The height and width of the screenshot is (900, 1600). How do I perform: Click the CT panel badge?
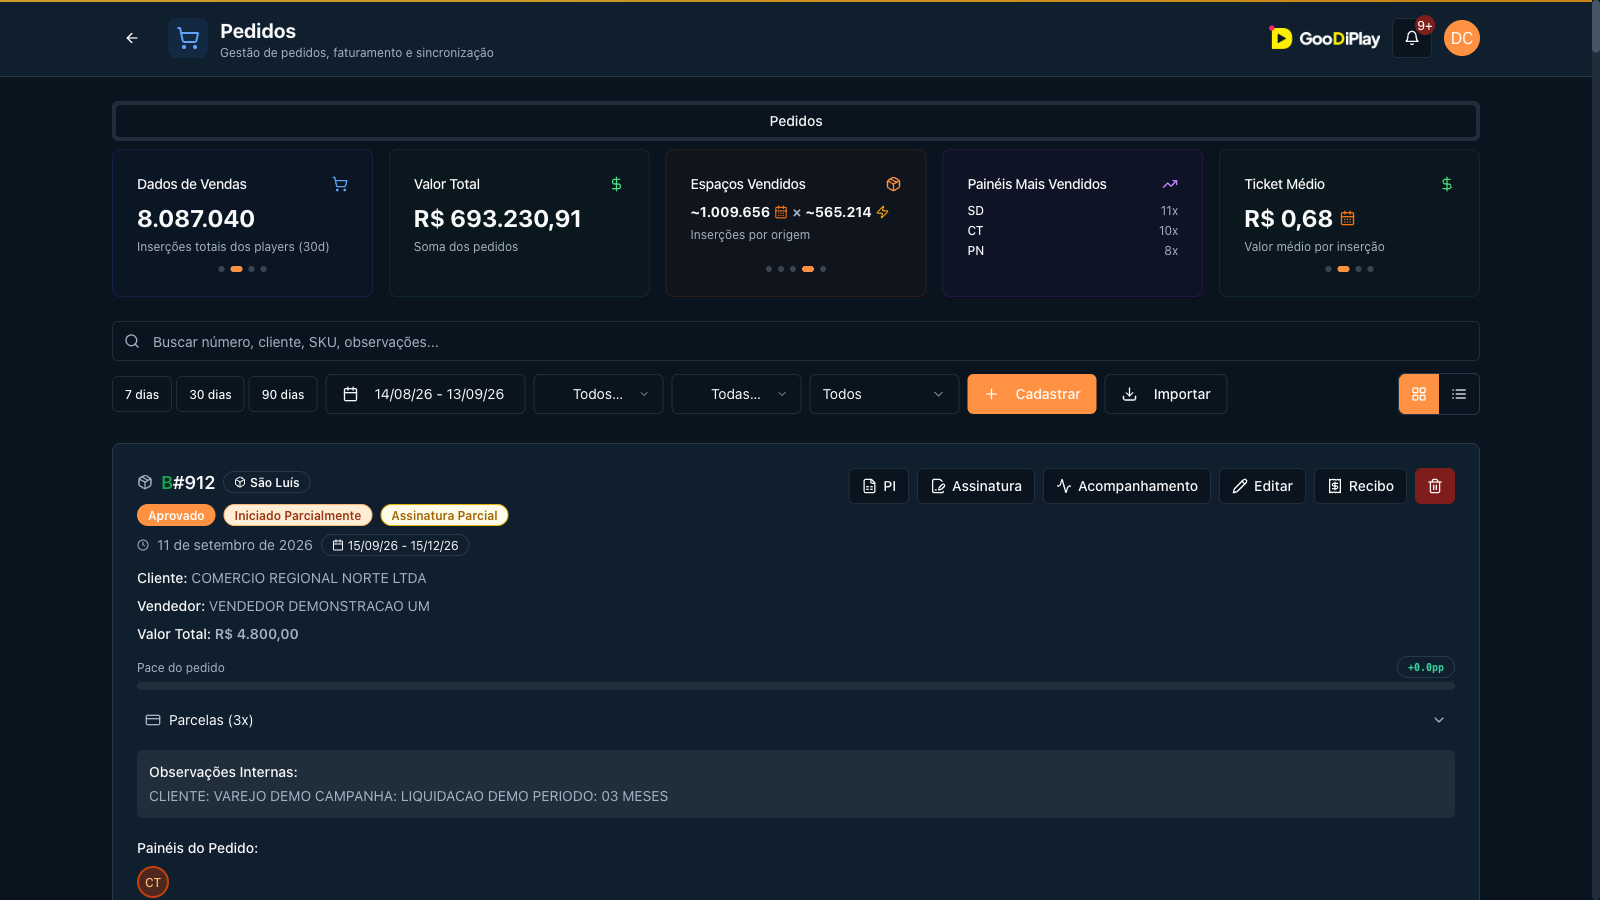pyautogui.click(x=153, y=882)
